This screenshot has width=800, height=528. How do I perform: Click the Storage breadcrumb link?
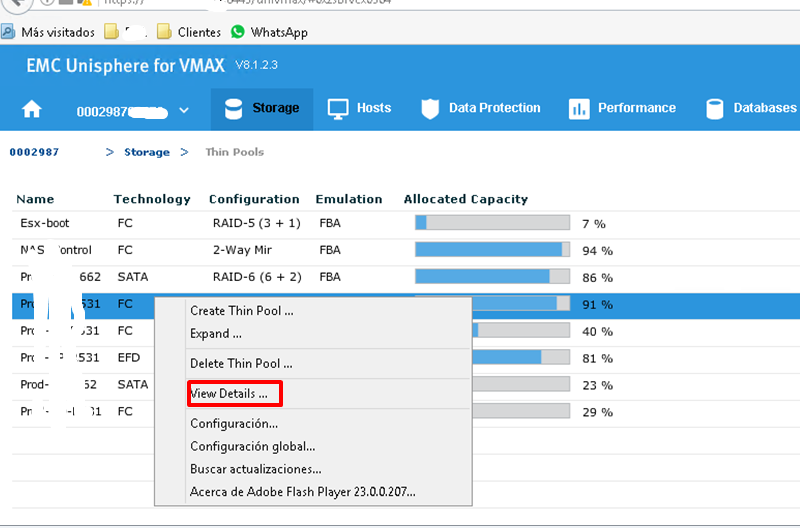tap(147, 152)
